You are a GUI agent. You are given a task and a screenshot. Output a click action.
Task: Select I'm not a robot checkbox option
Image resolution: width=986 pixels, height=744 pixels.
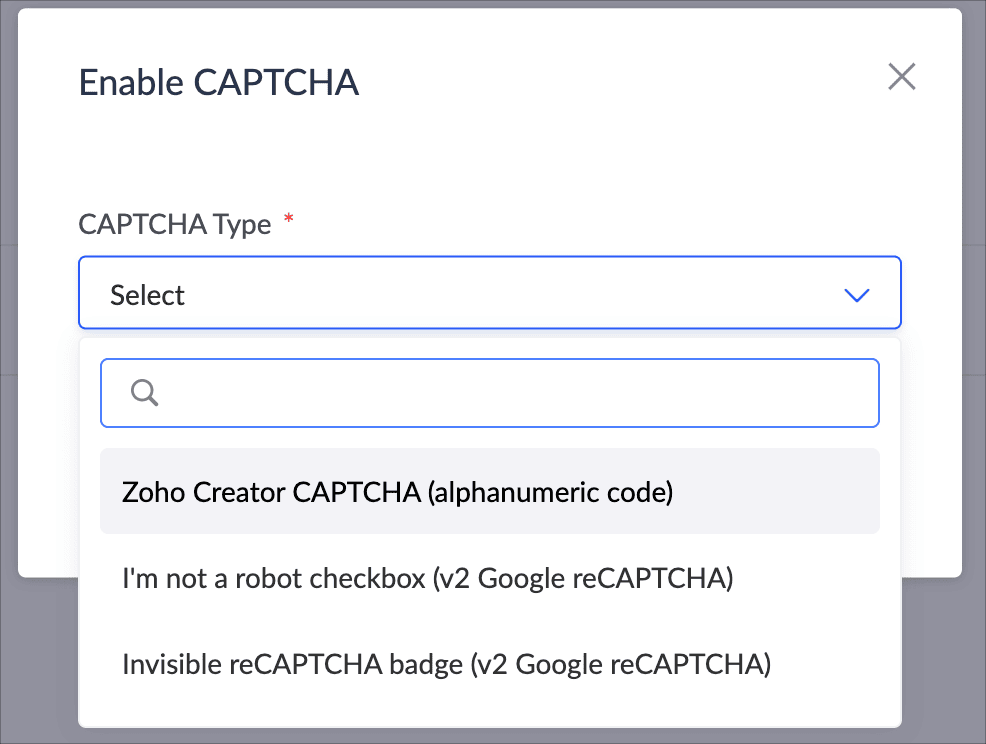pos(427,578)
